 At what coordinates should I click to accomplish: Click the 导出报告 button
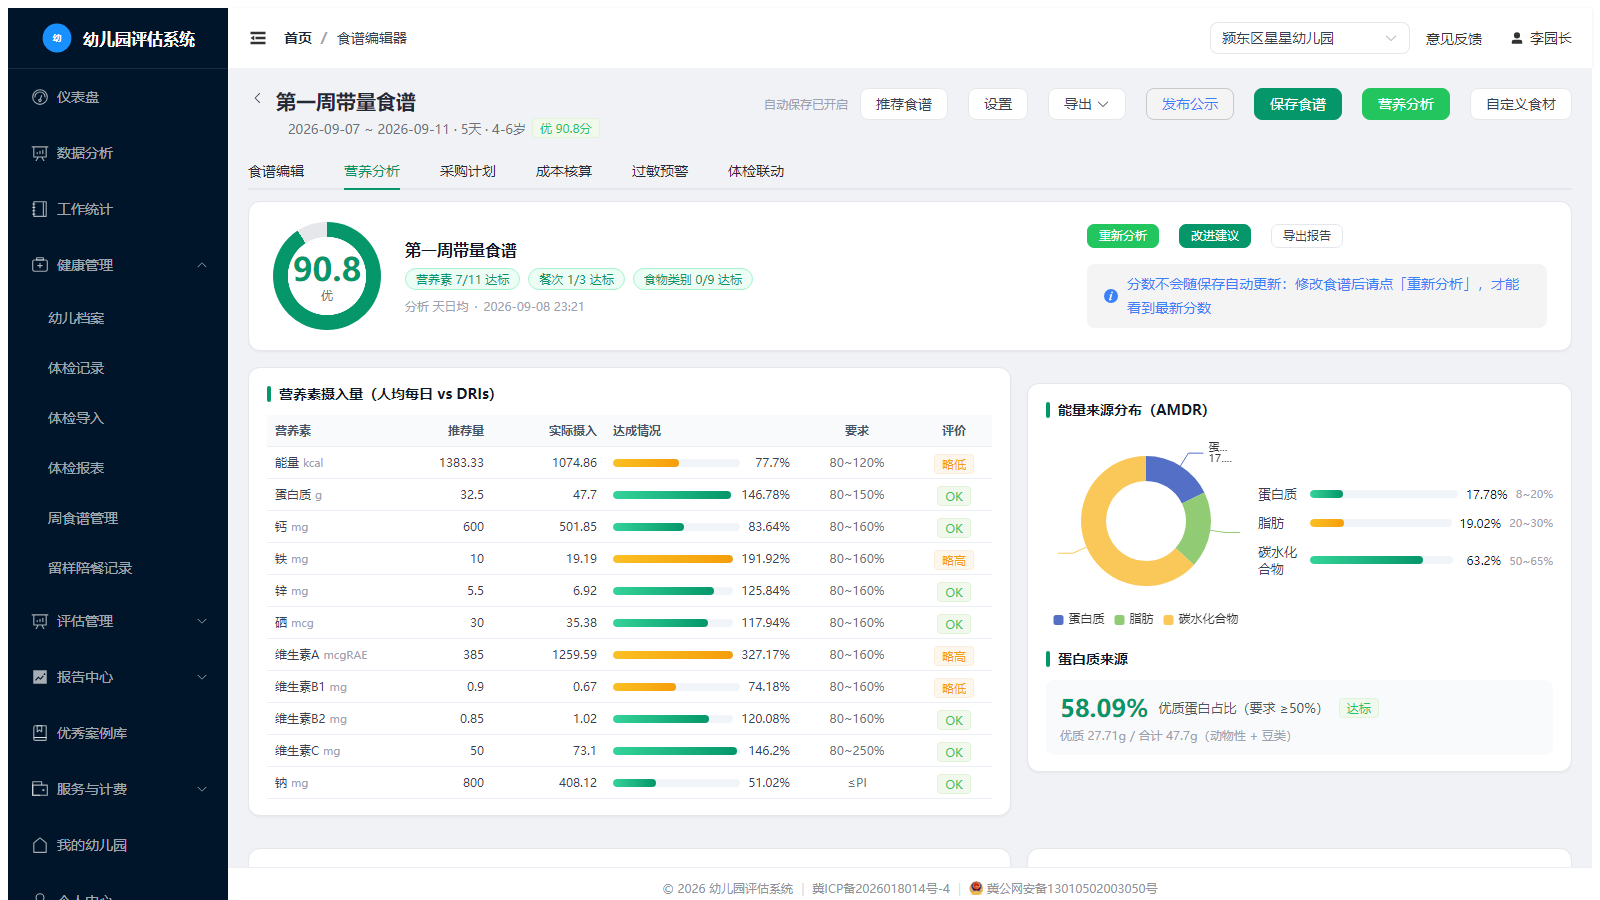1307,236
